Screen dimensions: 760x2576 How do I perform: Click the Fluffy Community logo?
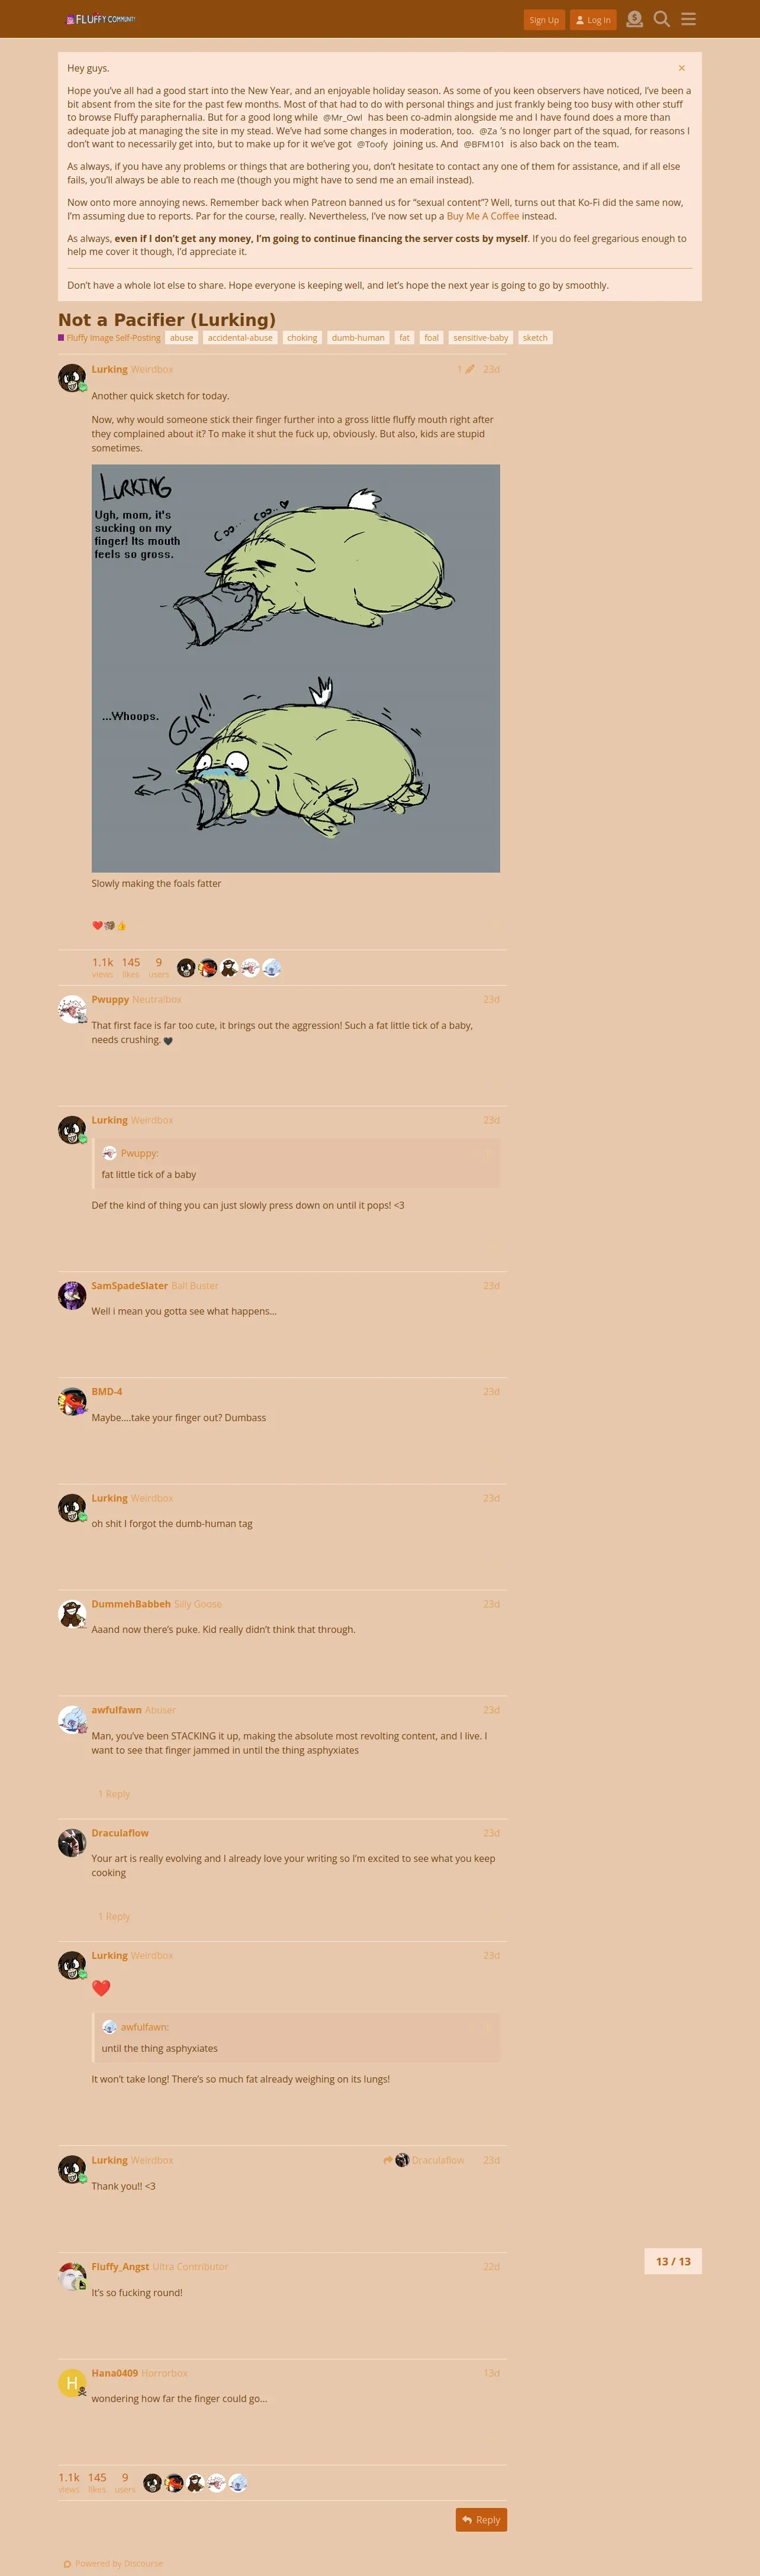(101, 19)
